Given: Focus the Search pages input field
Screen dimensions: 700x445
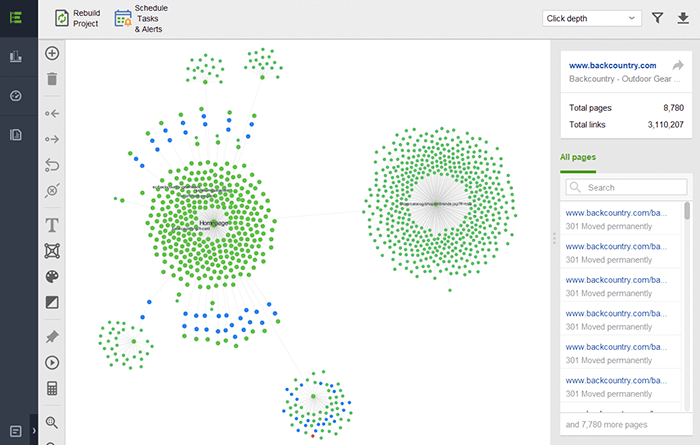Looking at the screenshot, I should click(626, 187).
